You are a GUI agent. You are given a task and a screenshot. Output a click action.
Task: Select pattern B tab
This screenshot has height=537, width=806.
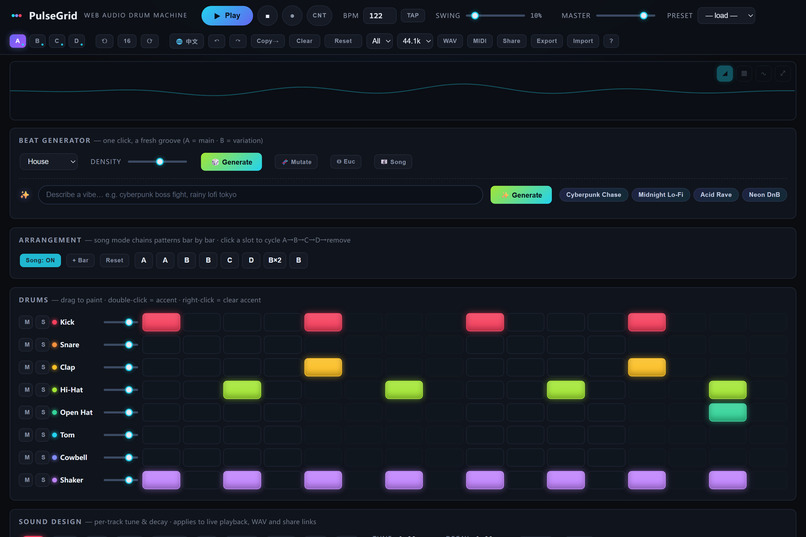(x=37, y=41)
